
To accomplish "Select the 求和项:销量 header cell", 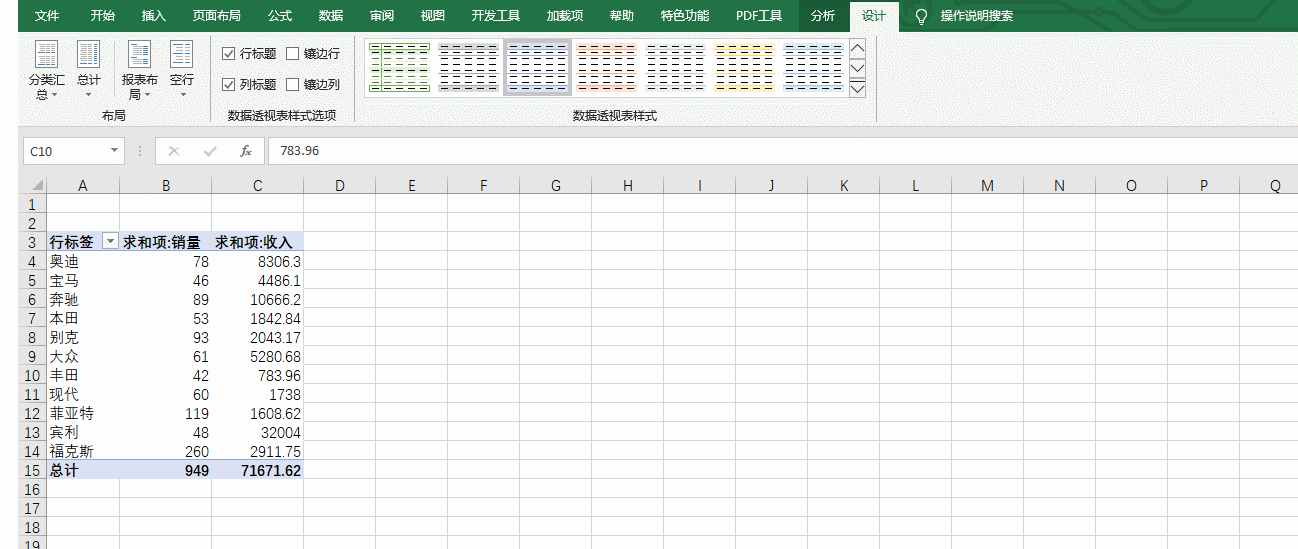I will point(165,242).
